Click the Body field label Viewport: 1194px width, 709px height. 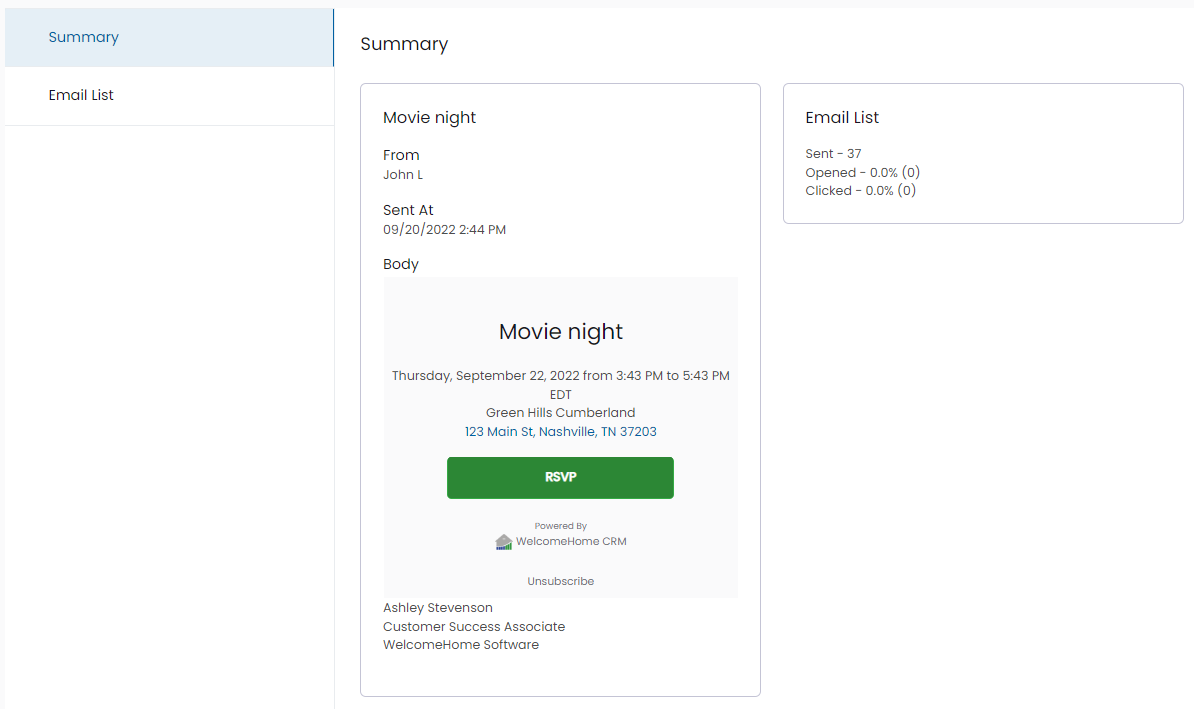[401, 264]
